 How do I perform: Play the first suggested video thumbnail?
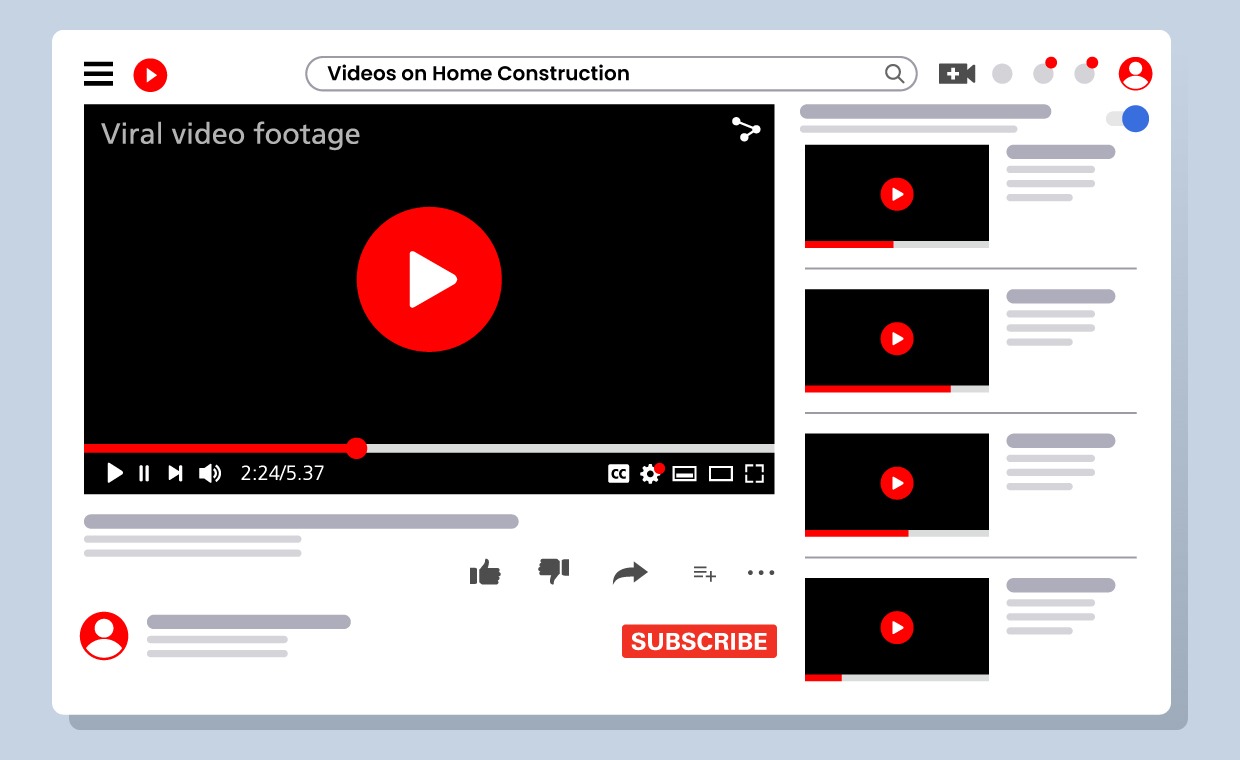[897, 194]
